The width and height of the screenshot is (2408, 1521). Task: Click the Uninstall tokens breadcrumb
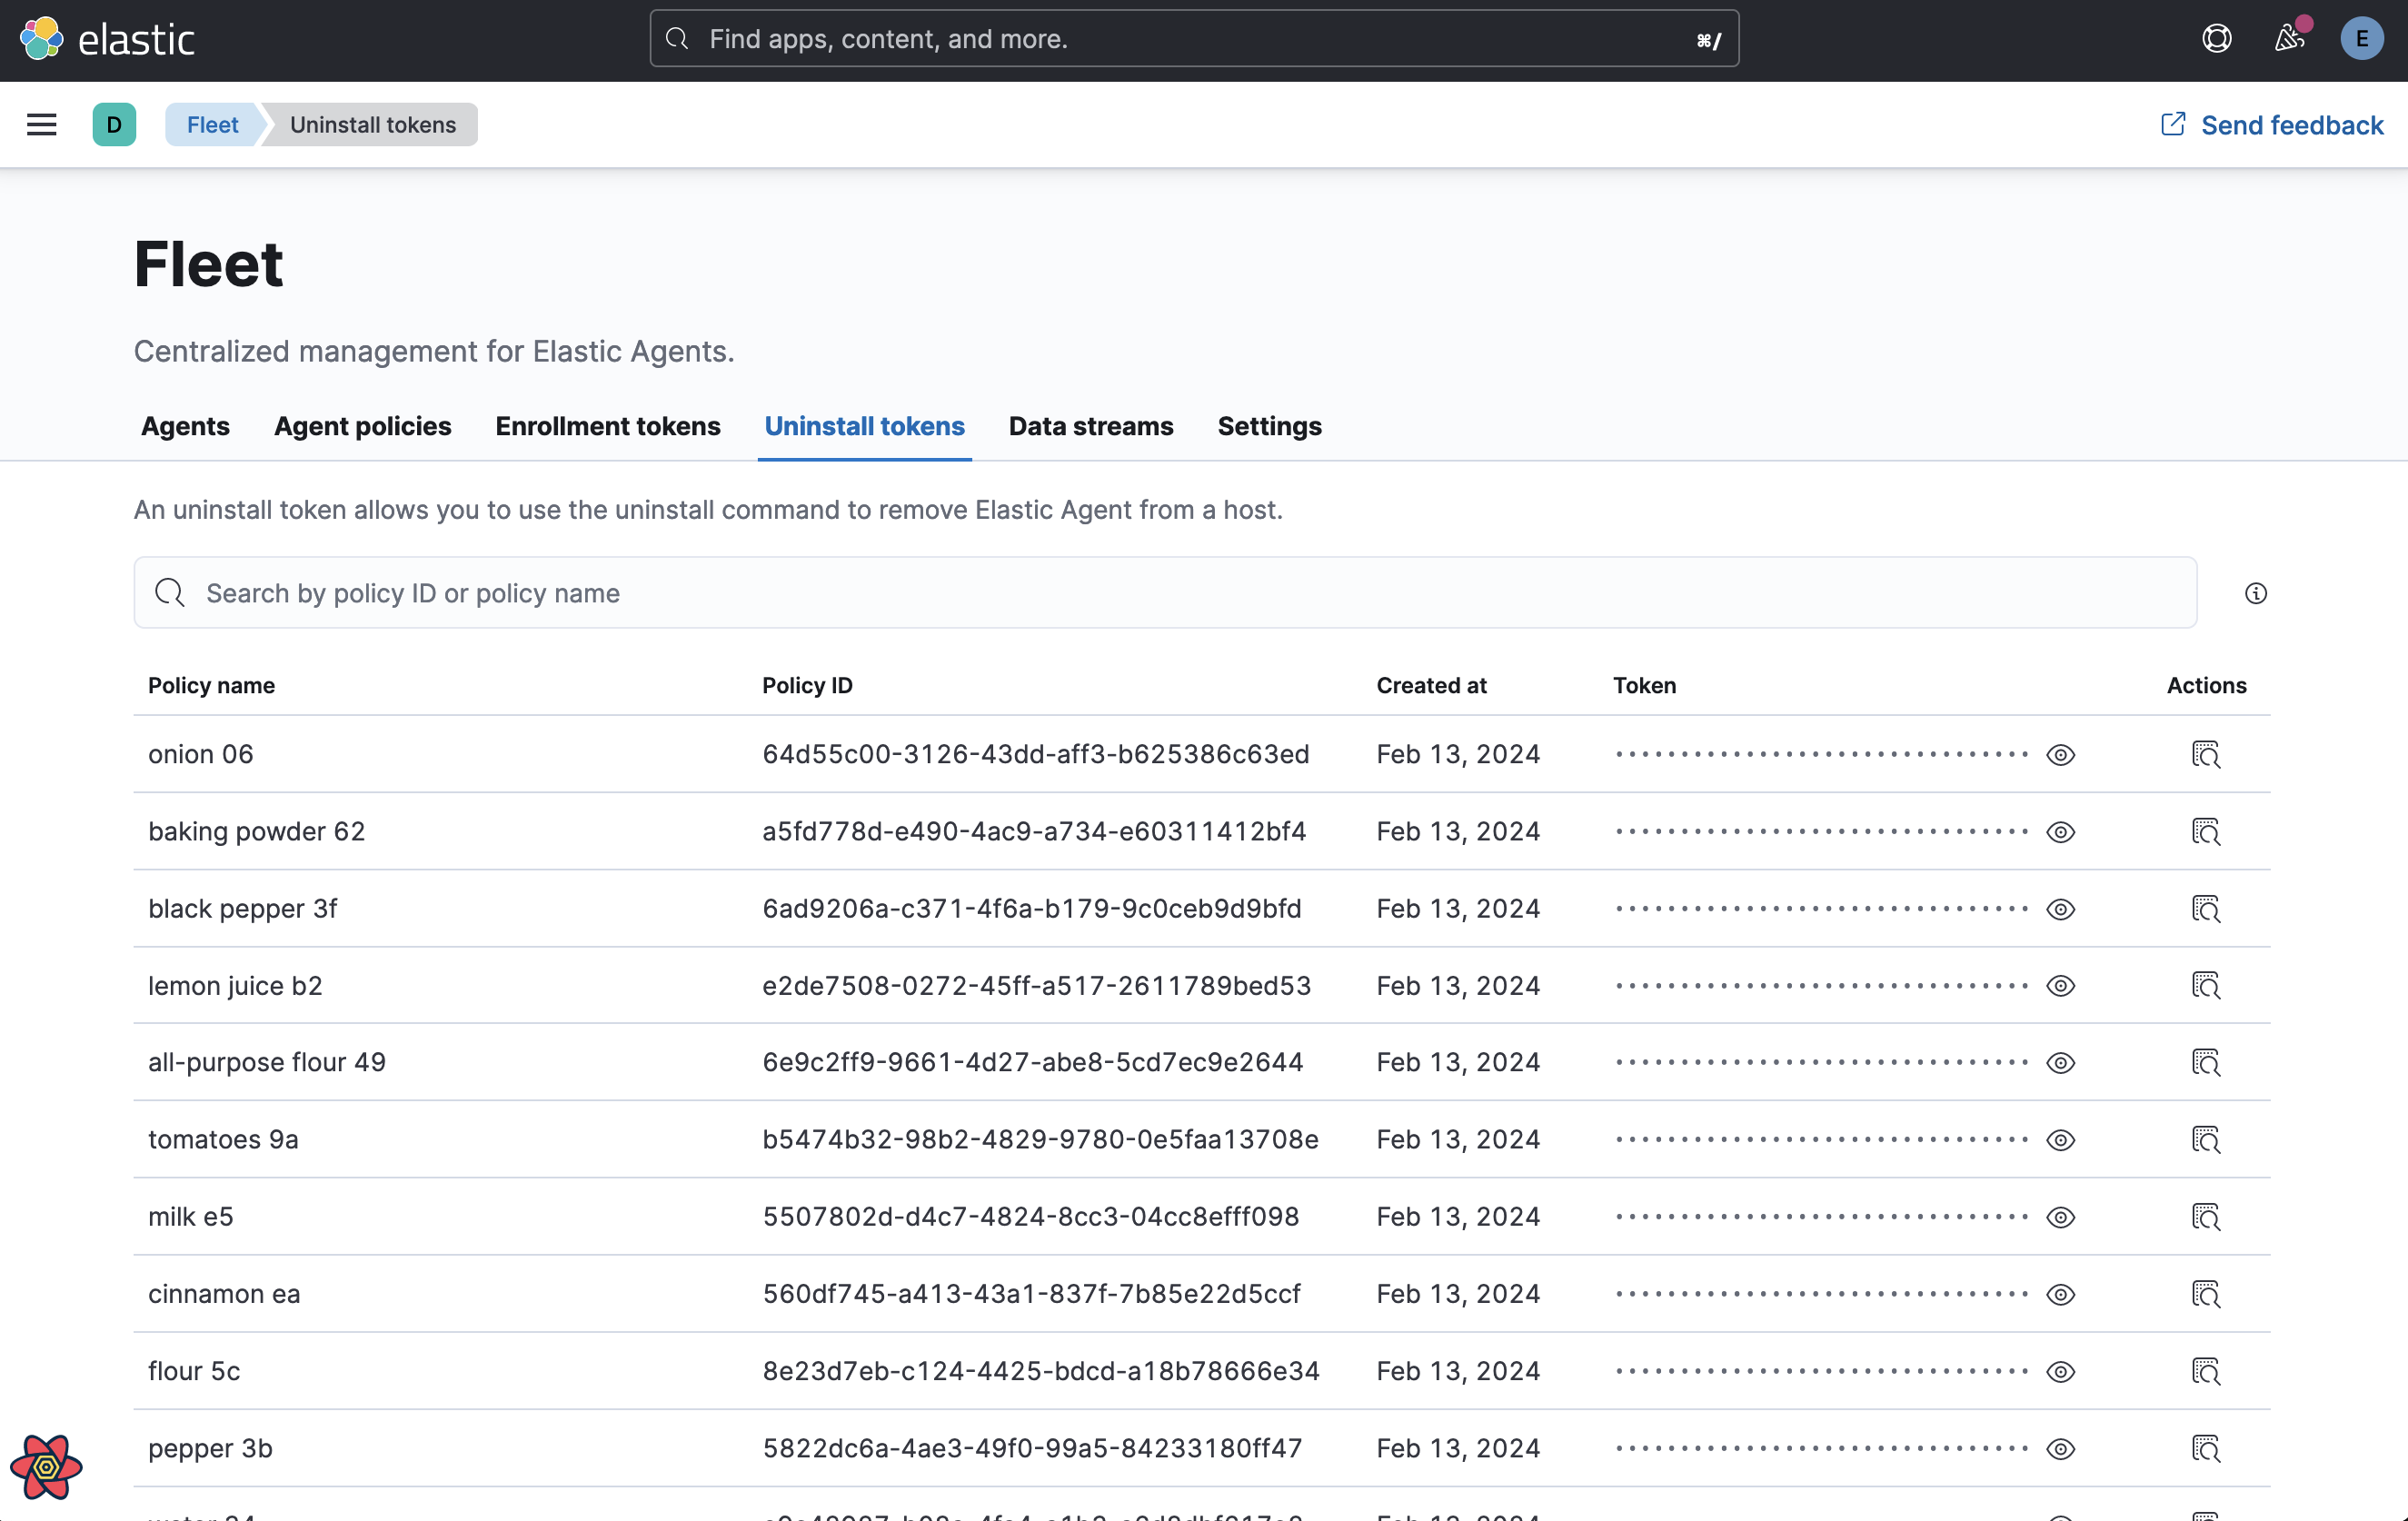pyautogui.click(x=372, y=125)
